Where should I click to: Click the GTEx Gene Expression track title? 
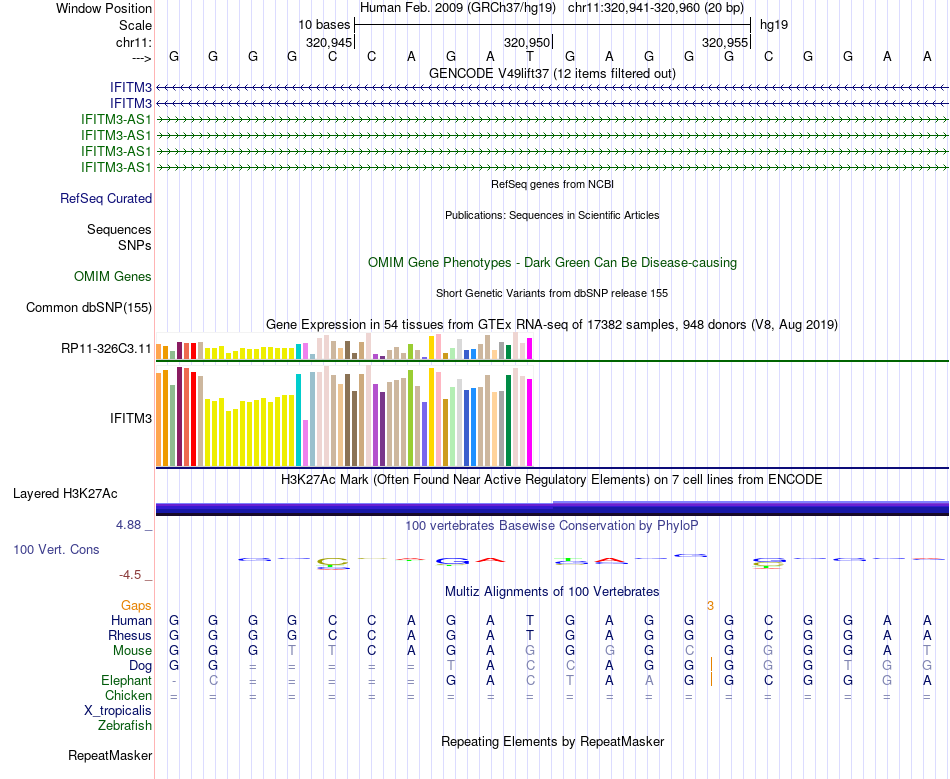[552, 325]
